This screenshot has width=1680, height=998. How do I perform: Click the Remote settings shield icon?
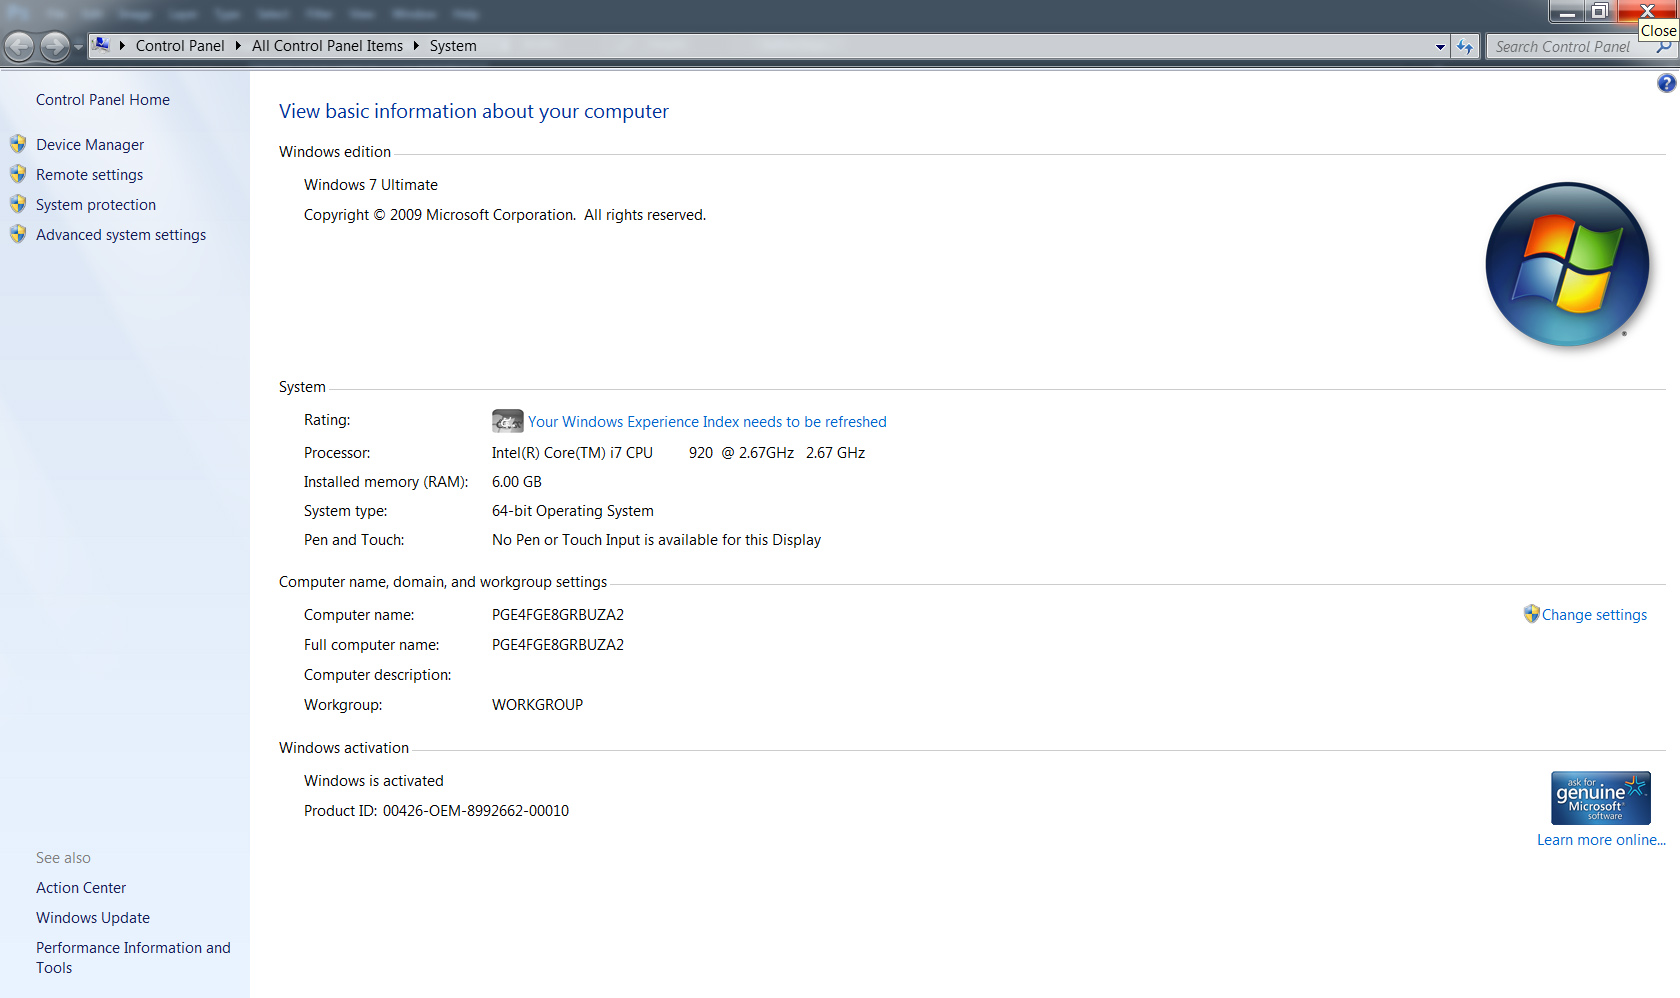(18, 174)
